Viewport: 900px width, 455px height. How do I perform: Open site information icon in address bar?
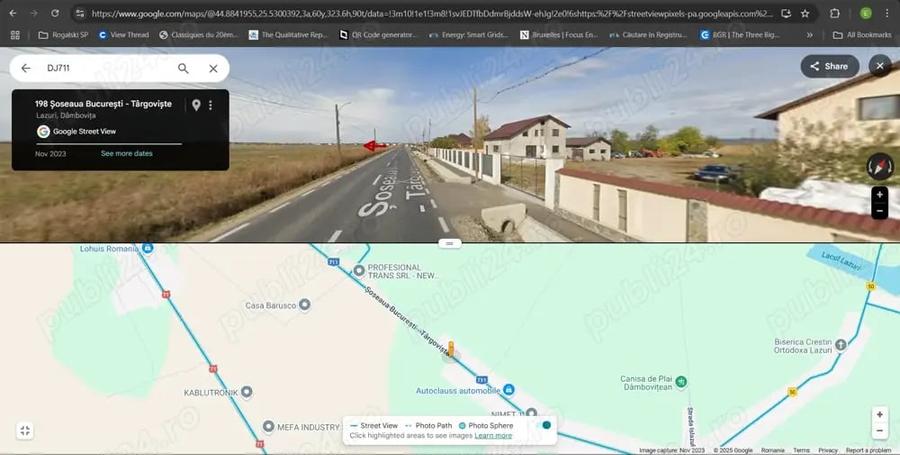coord(80,13)
